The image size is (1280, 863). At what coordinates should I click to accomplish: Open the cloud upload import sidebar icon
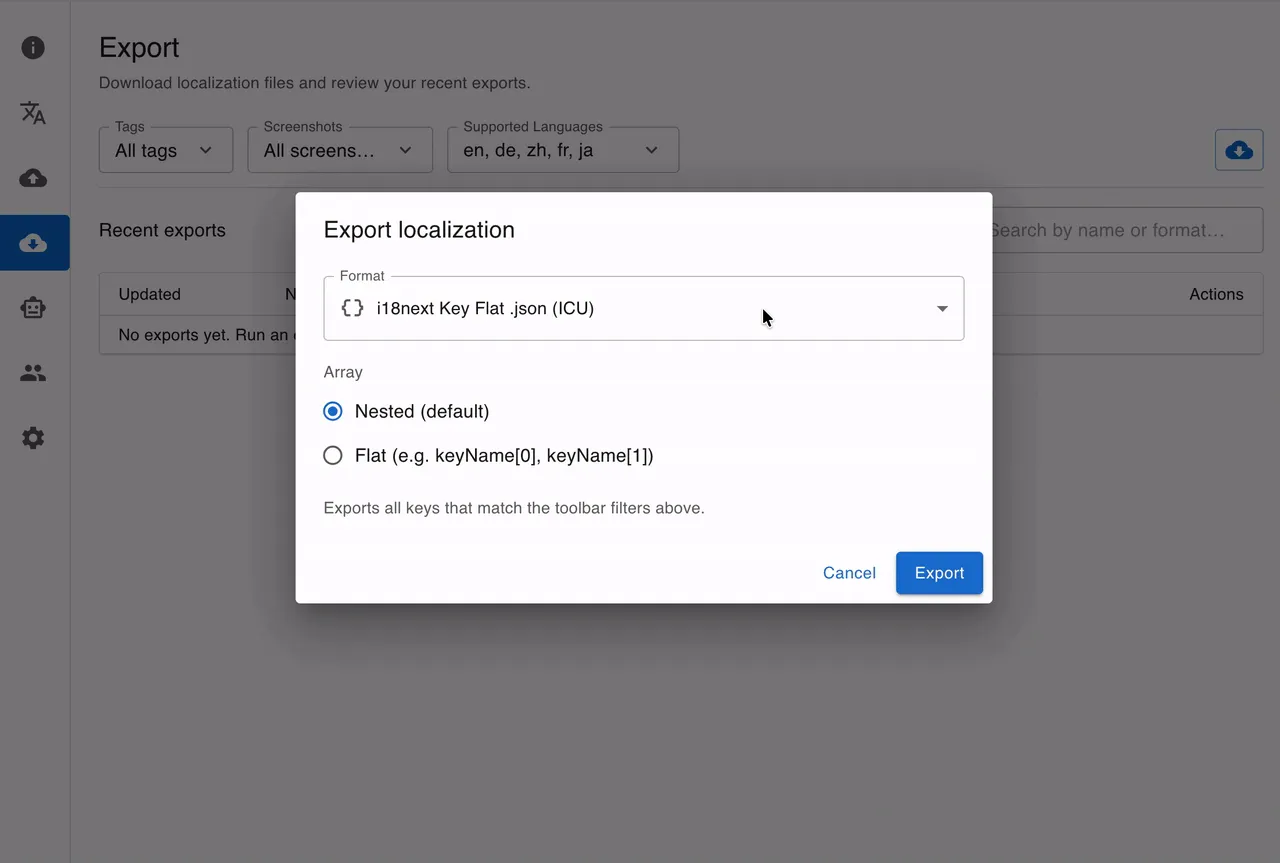33,178
